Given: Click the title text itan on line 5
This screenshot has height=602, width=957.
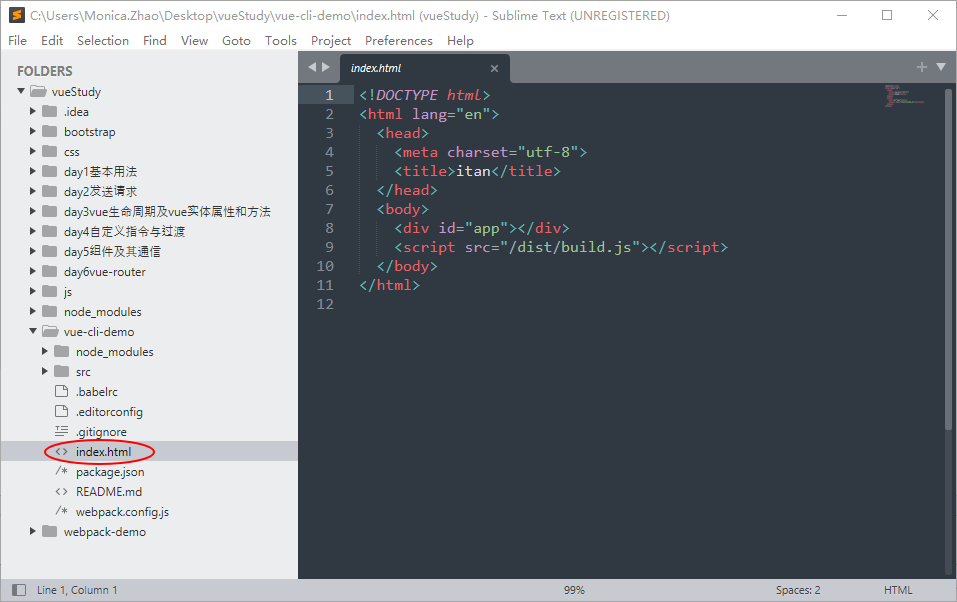Looking at the screenshot, I should [x=473, y=171].
